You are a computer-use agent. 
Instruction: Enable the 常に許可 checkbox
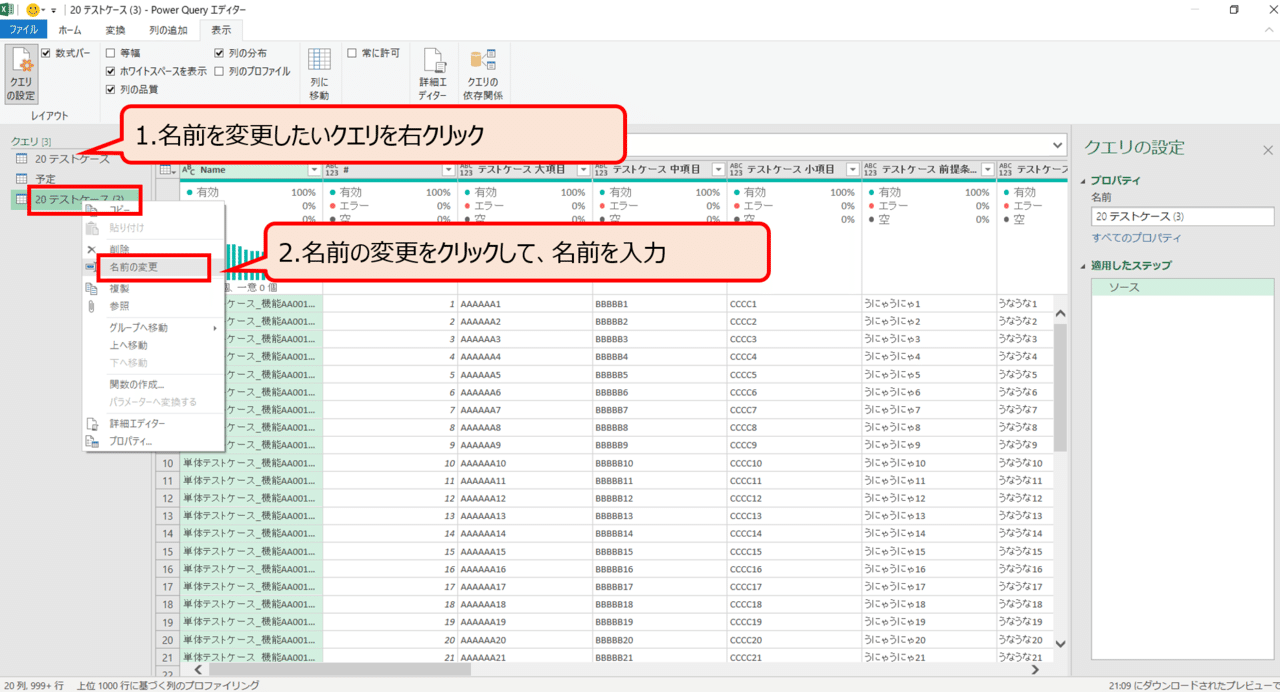[x=351, y=53]
